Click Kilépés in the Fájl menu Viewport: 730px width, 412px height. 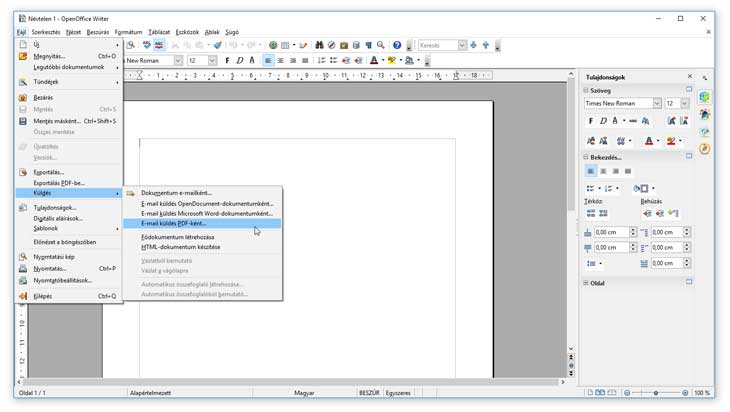pyautogui.click(x=69, y=296)
